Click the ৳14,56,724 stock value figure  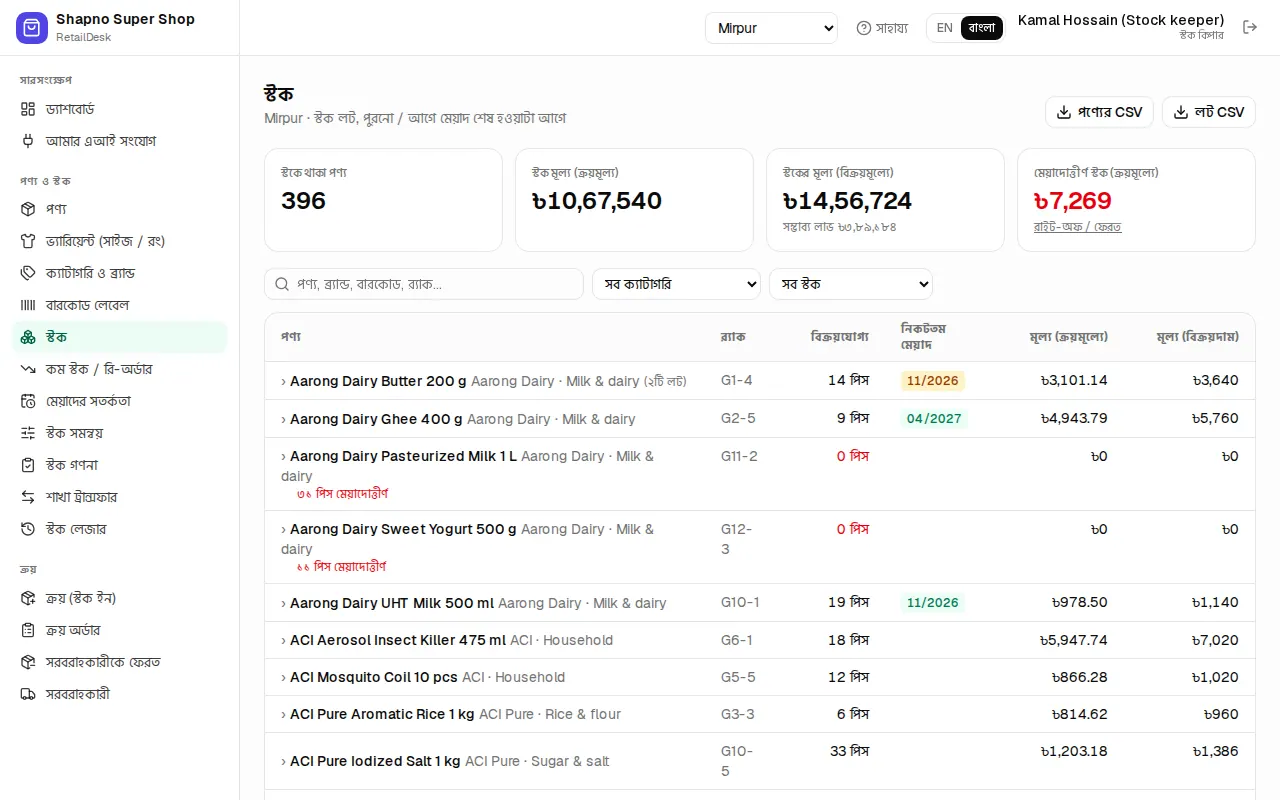pyautogui.click(x=847, y=201)
